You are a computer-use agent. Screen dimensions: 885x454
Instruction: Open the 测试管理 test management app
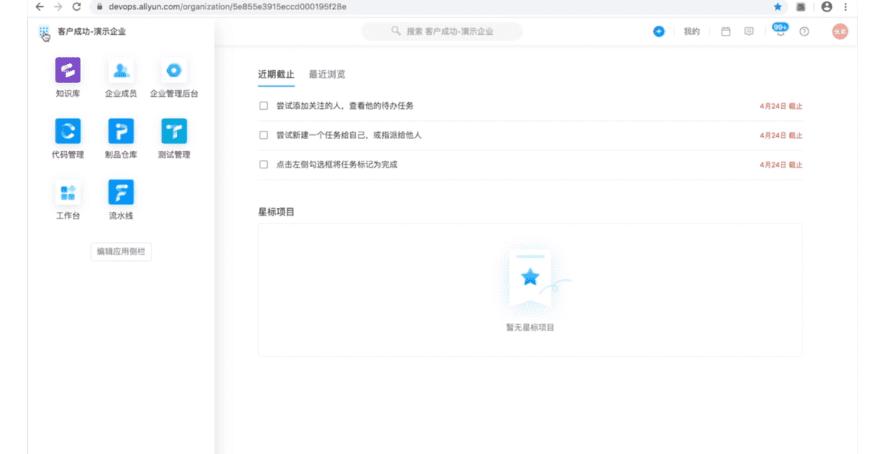174,131
